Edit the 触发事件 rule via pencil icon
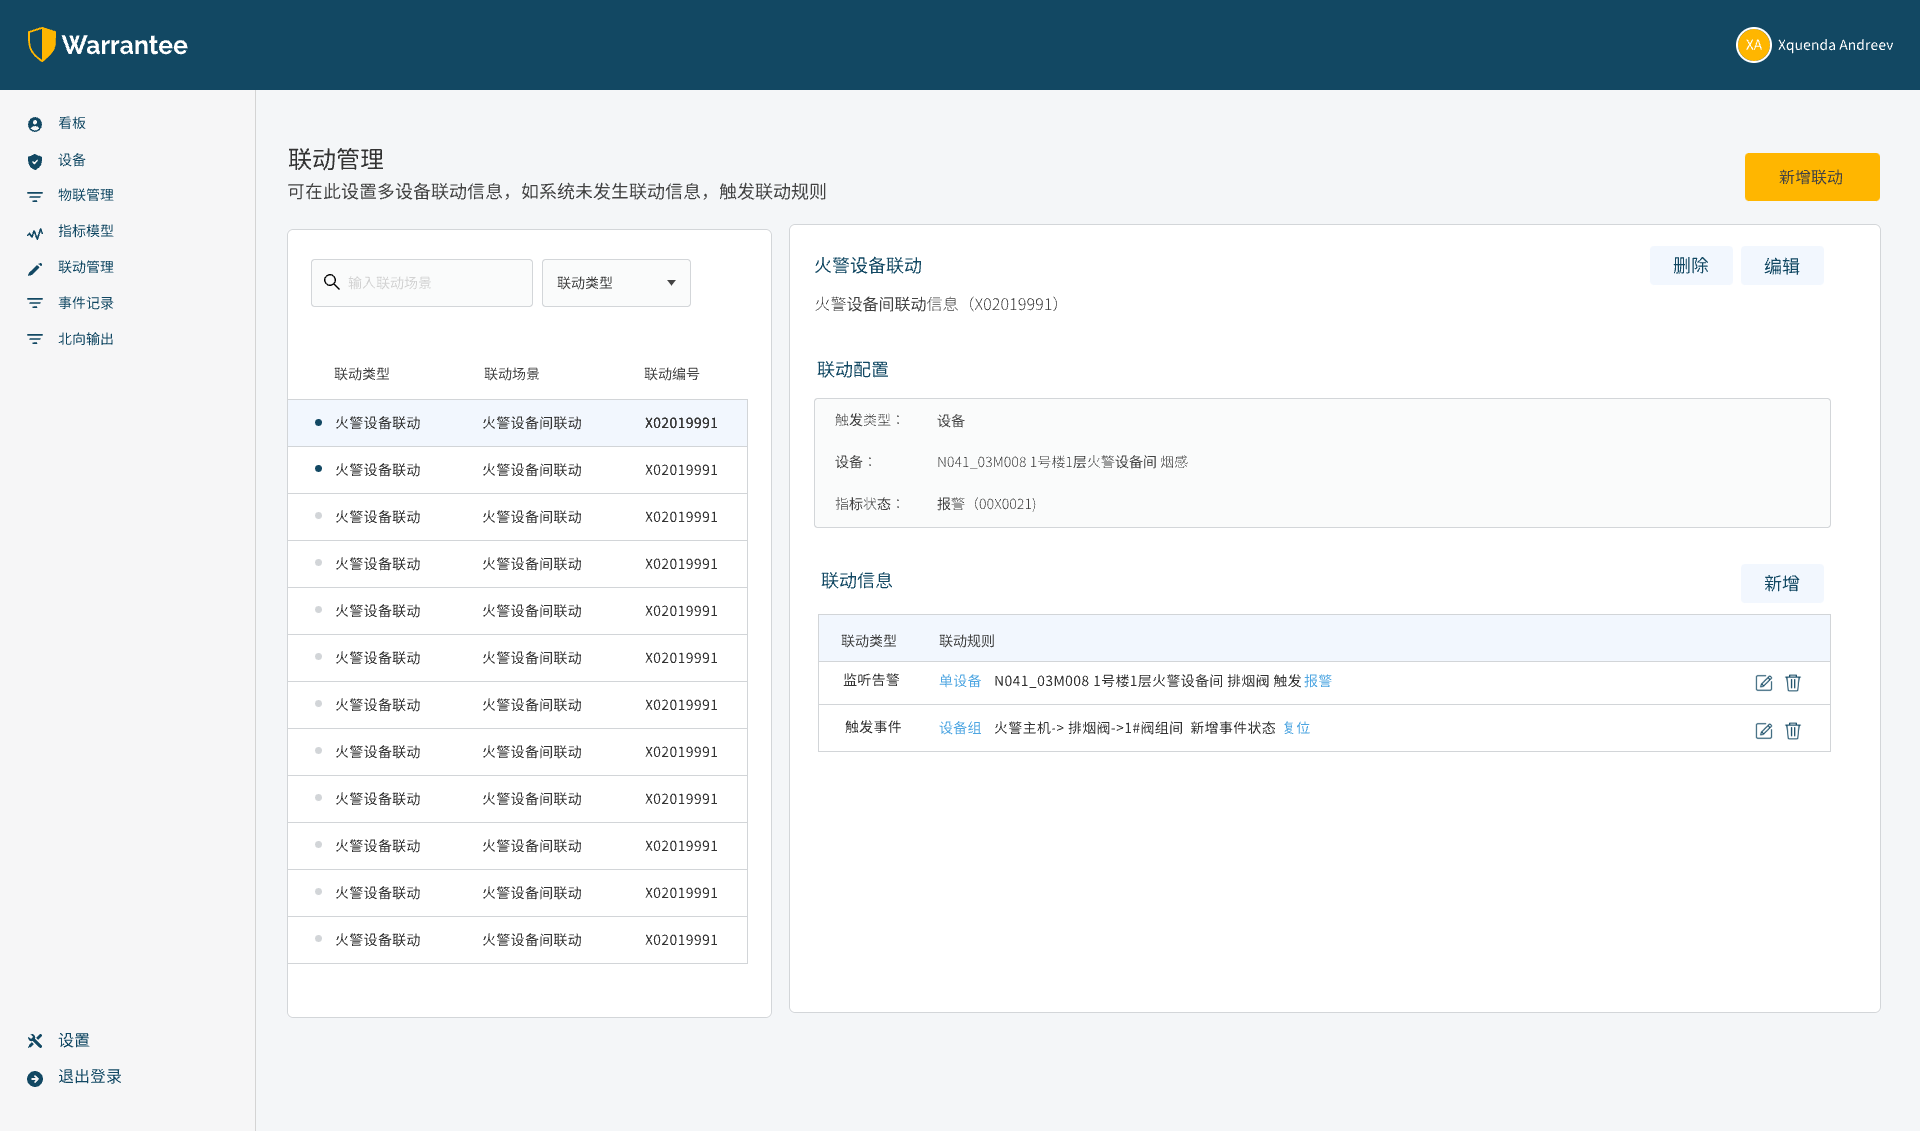Viewport: 1920px width, 1131px height. (1764, 731)
